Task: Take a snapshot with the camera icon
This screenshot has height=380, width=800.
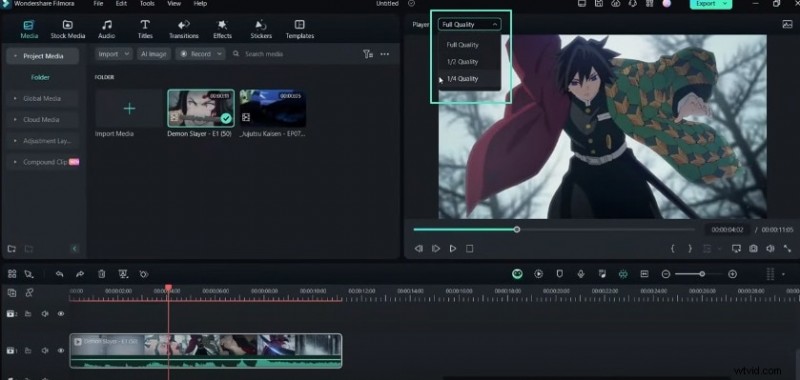Action: point(753,248)
